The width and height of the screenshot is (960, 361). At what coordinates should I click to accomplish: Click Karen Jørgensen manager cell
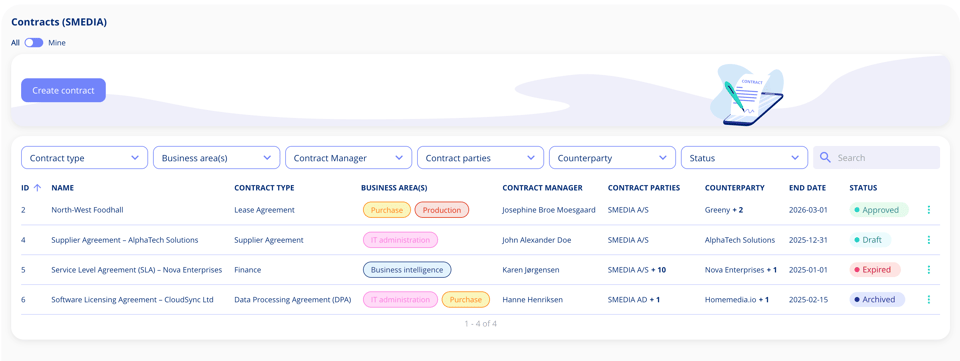530,270
